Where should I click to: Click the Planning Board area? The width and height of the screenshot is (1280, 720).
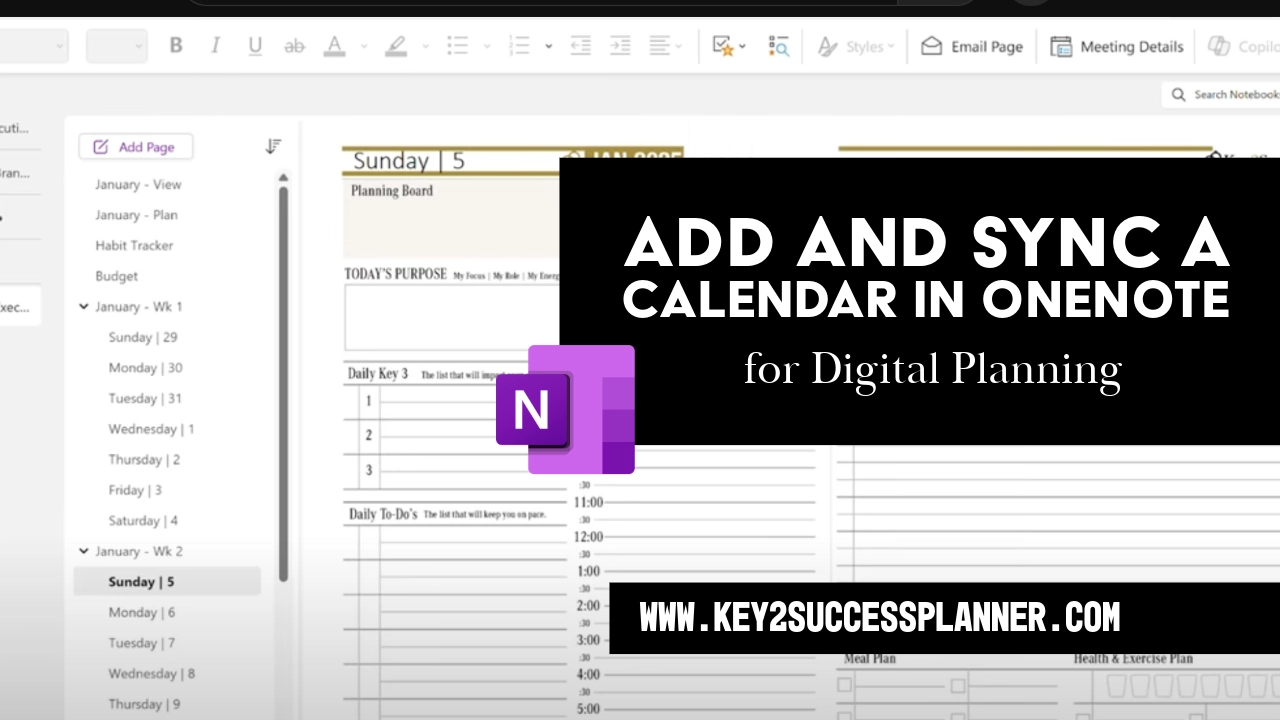click(451, 218)
